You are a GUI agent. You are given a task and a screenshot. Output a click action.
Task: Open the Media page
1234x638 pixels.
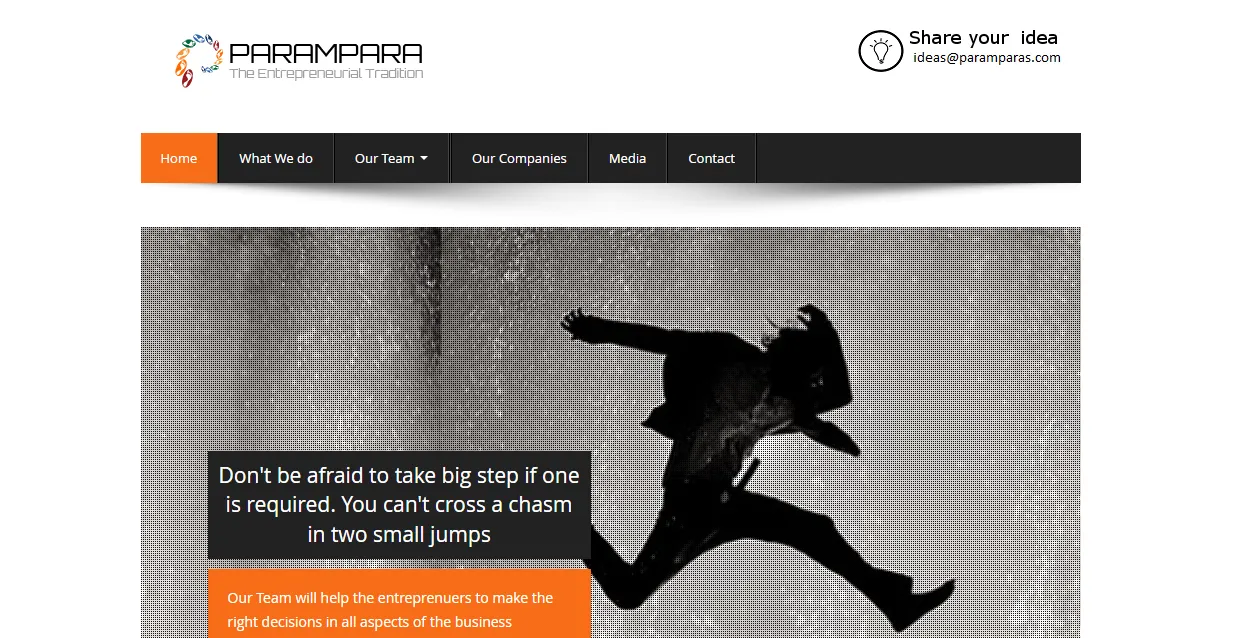627,158
